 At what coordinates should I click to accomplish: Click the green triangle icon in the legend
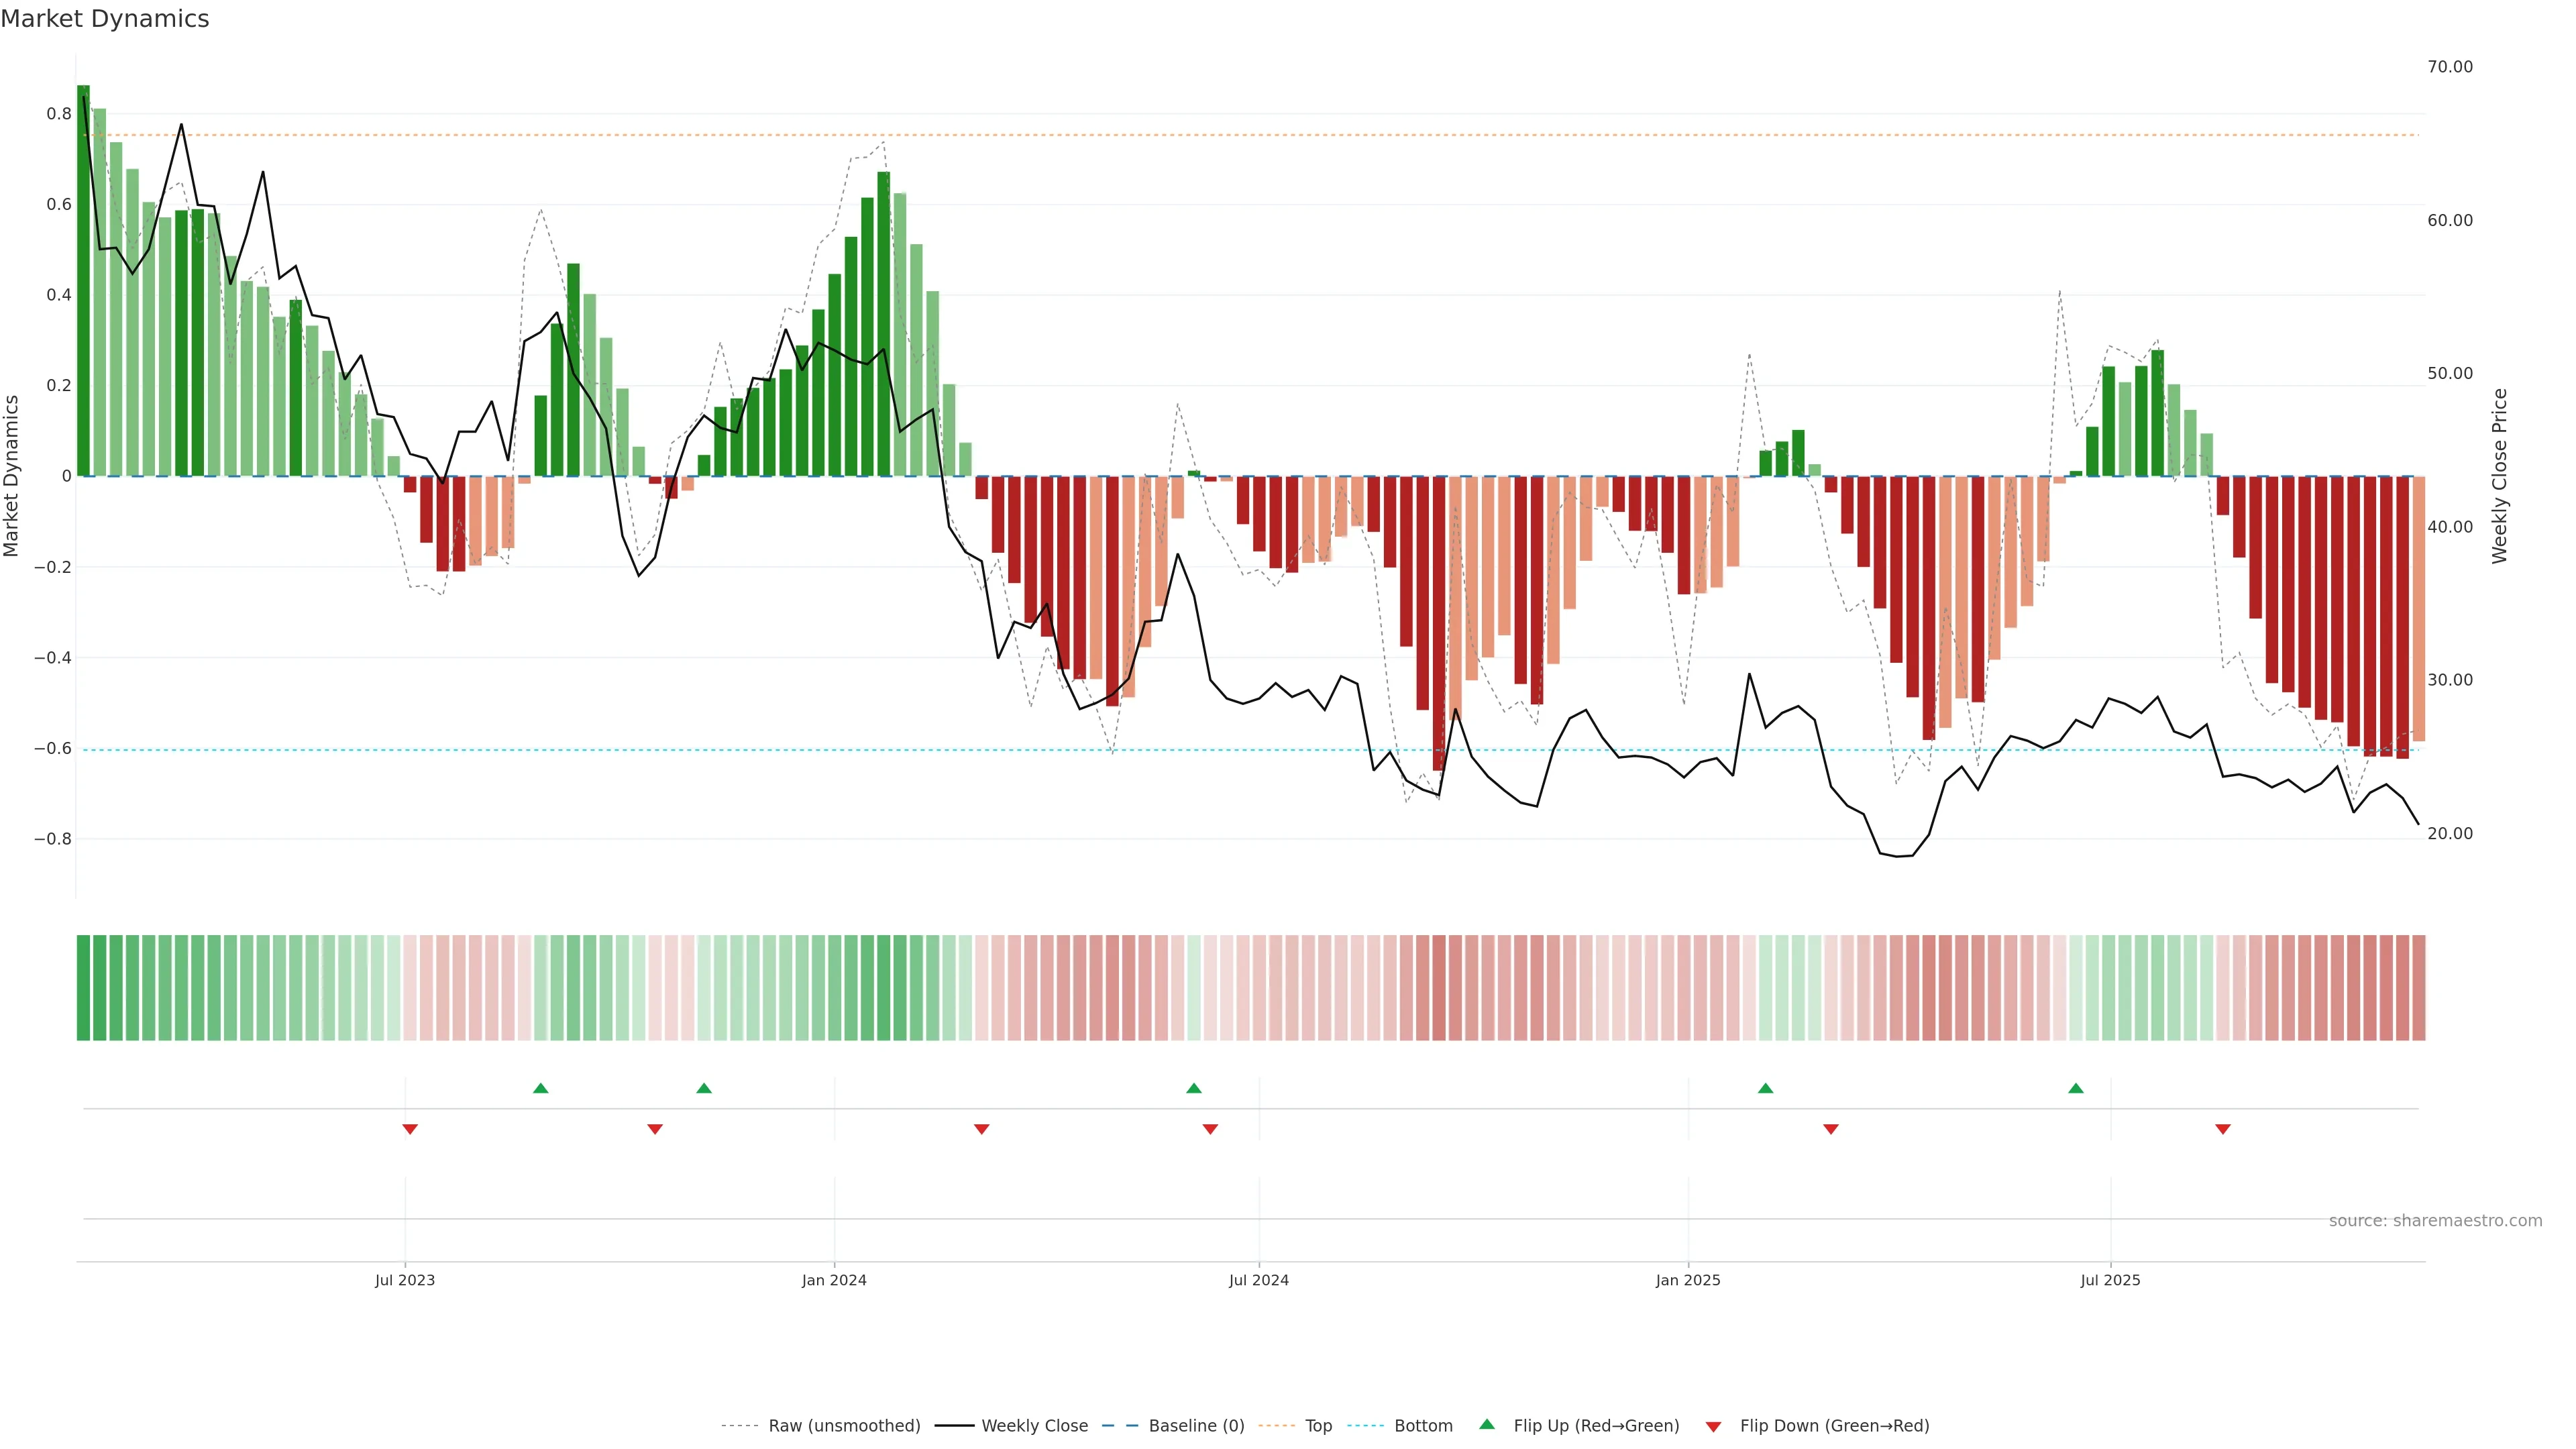pos(1487,1424)
